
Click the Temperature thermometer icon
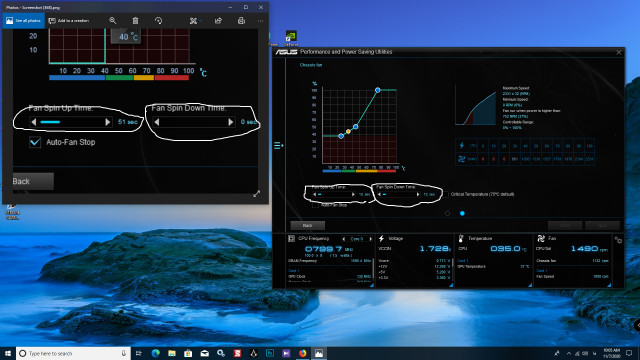pos(461,238)
